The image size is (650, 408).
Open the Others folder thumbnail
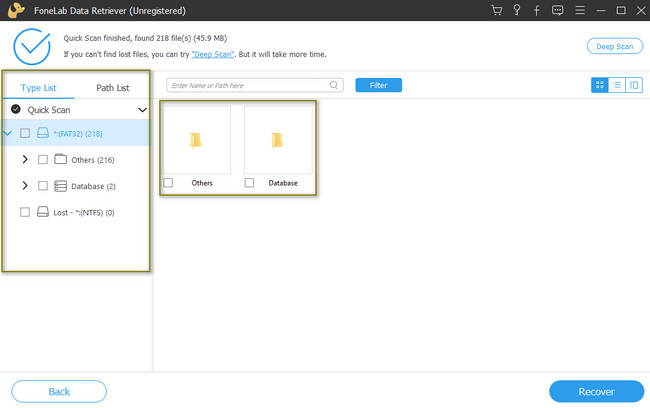tap(197, 140)
